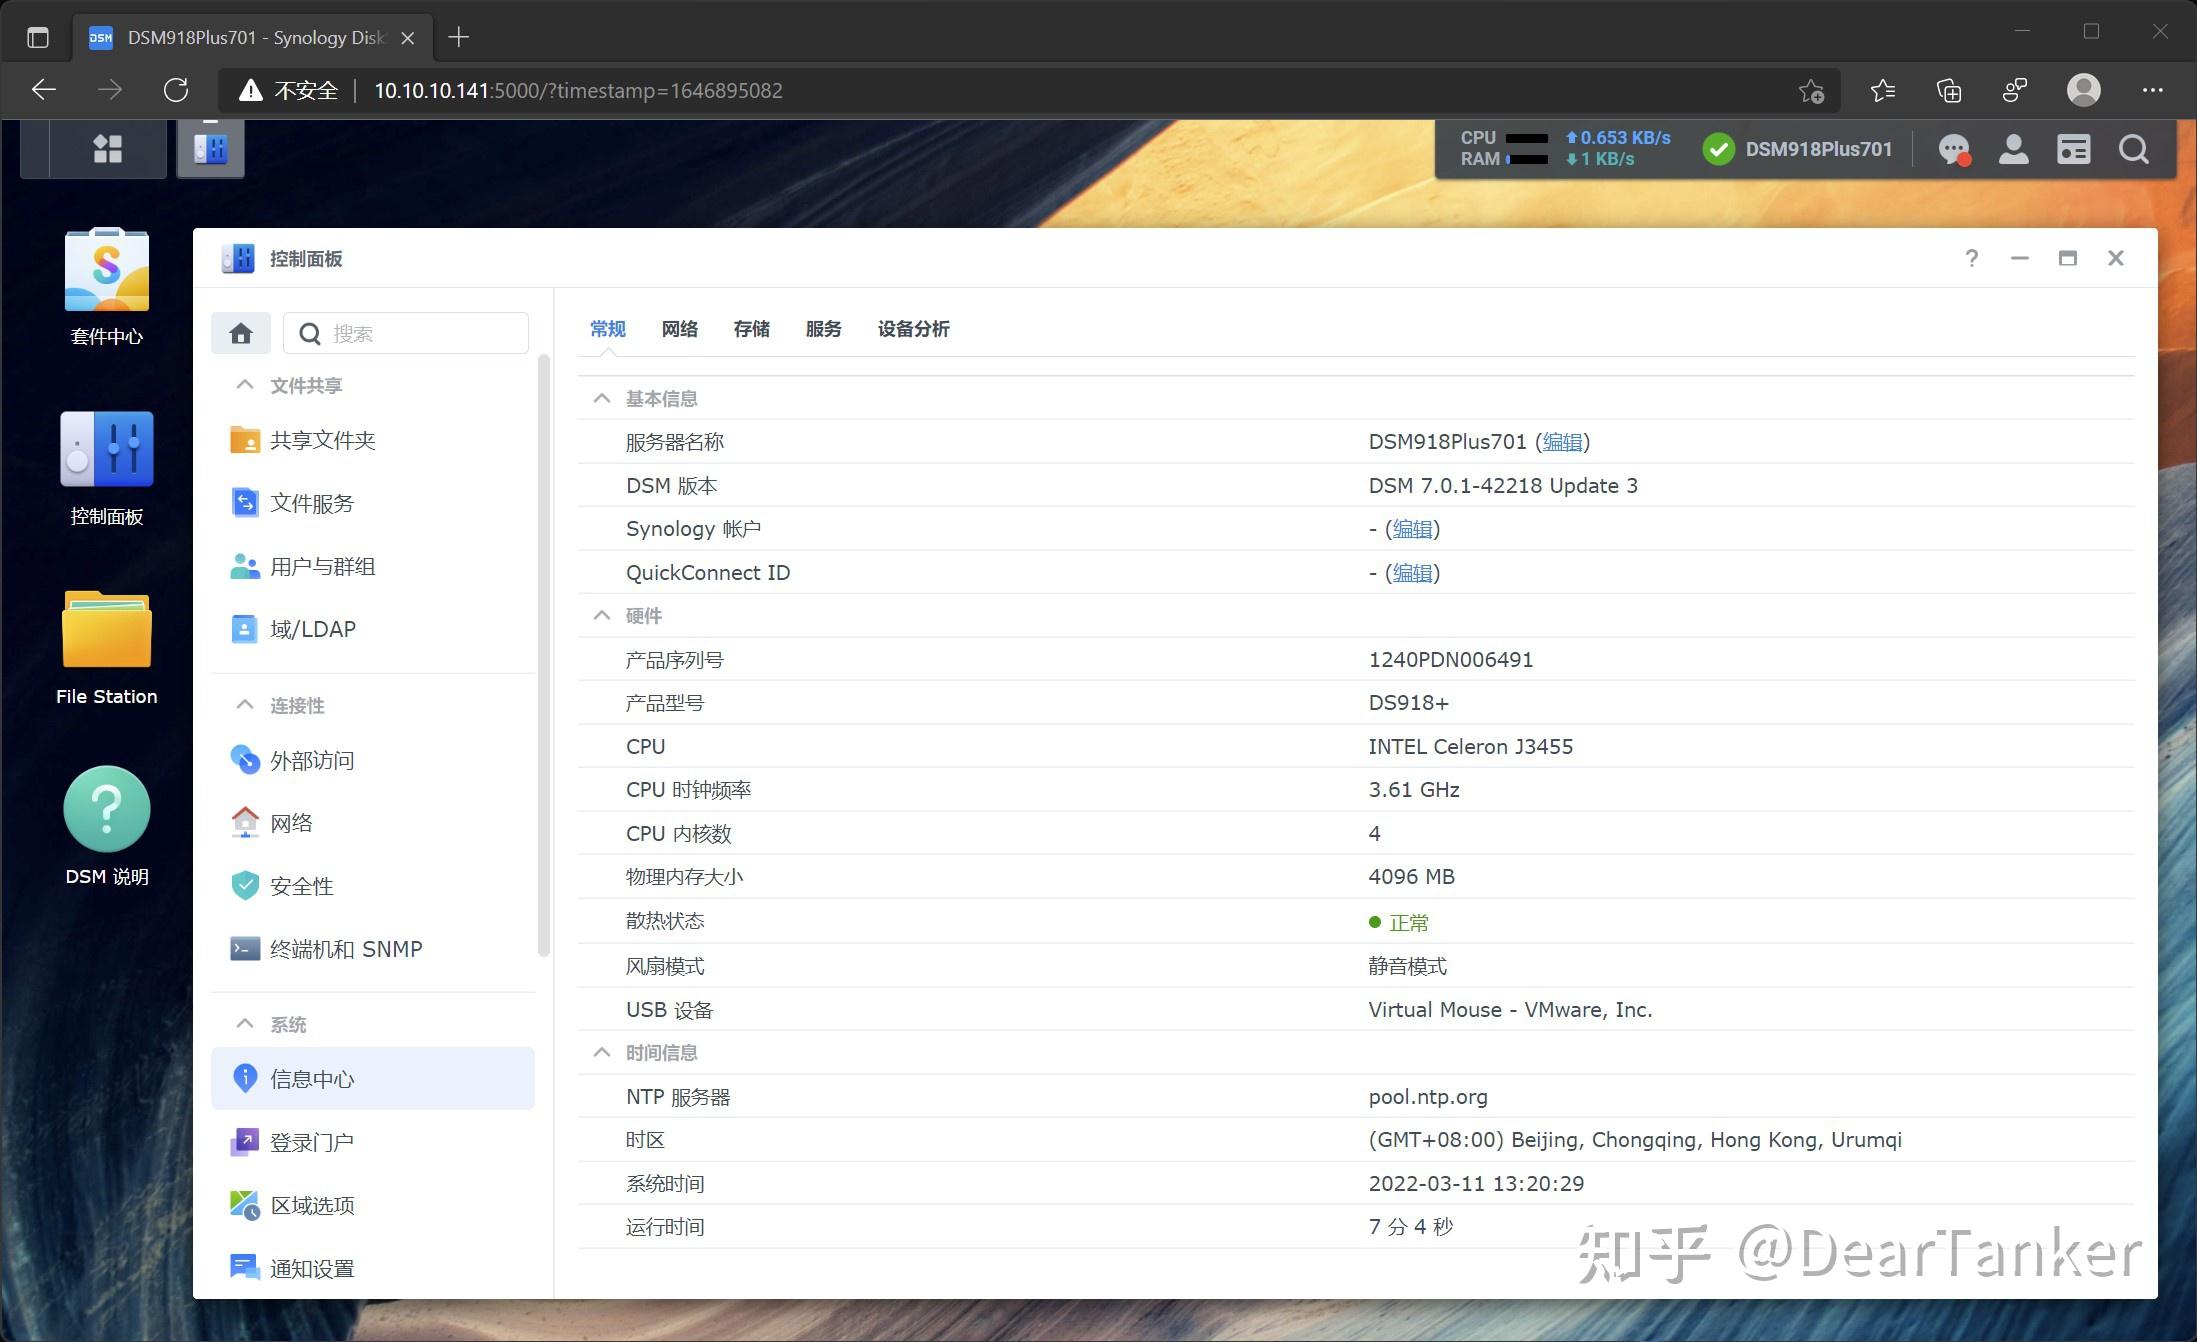Switch to the 常规 tab

[x=608, y=329]
